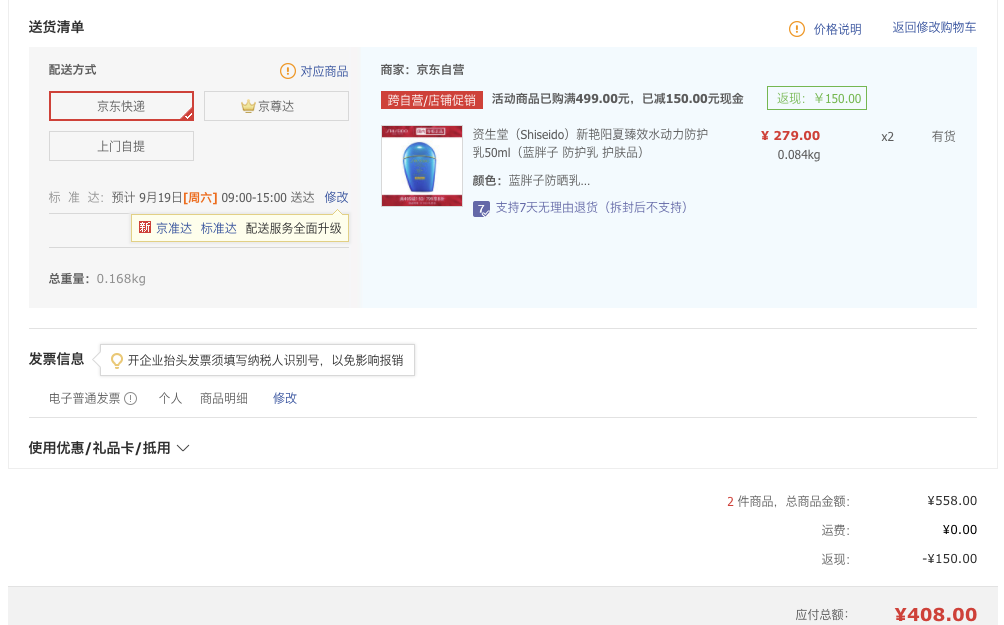Viewport: 1004px width, 625px height.
Task: Open the 标准达 link in tooltip
Action: pyautogui.click(x=218, y=229)
